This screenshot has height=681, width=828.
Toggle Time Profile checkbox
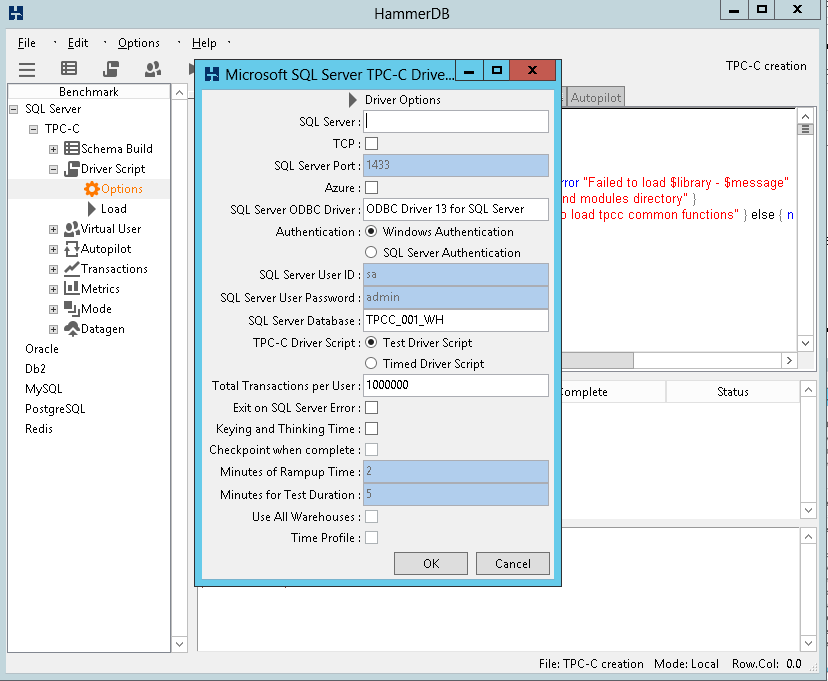[372, 537]
